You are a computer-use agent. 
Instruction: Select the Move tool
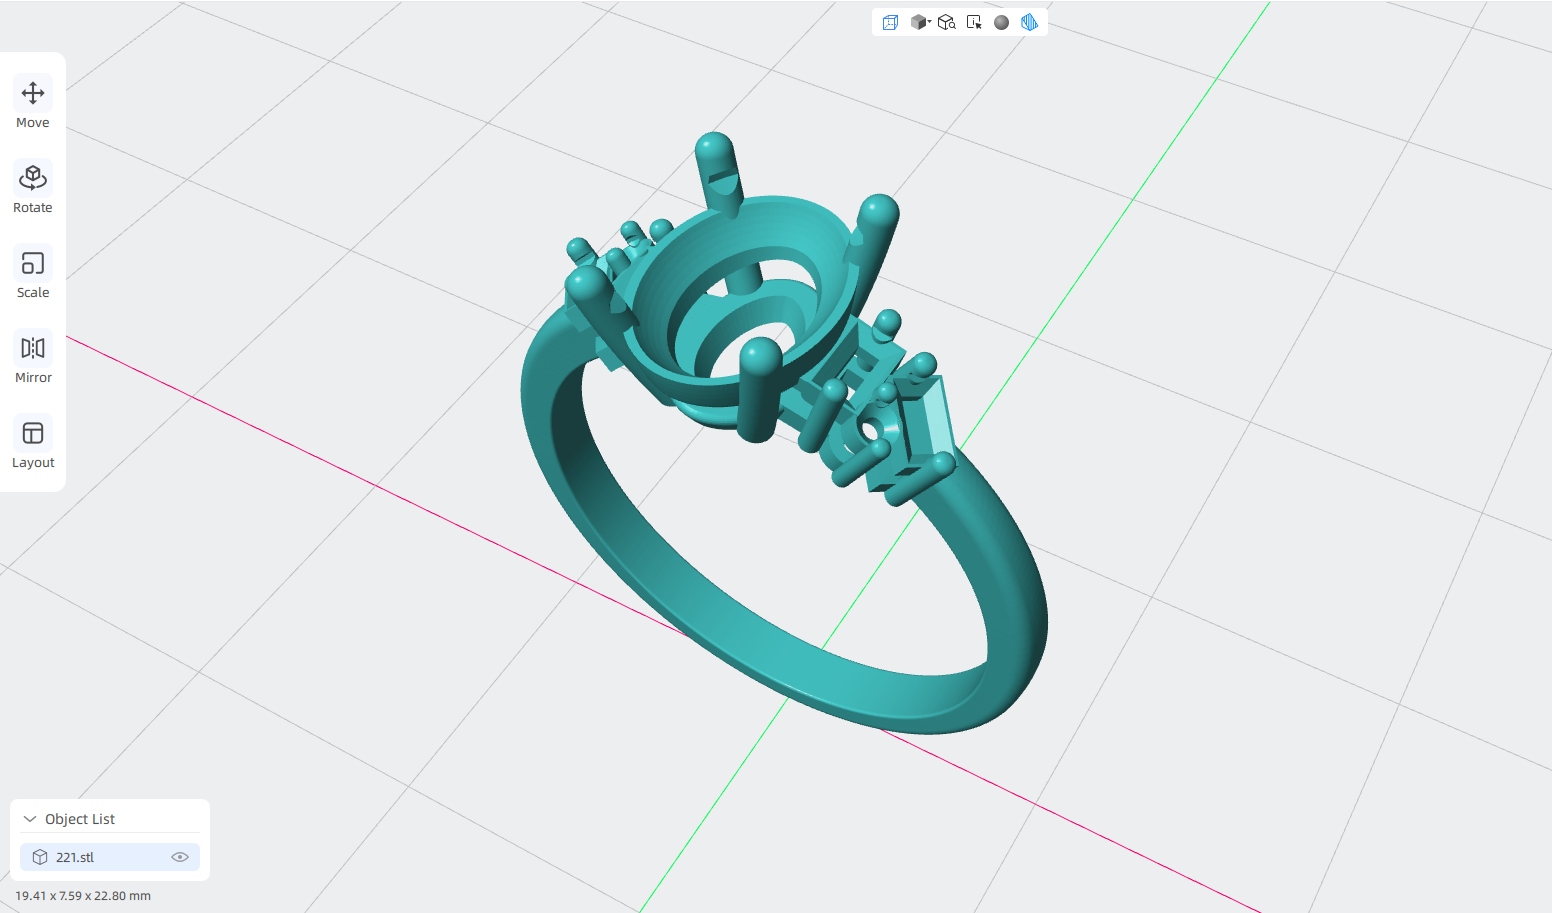(x=33, y=104)
